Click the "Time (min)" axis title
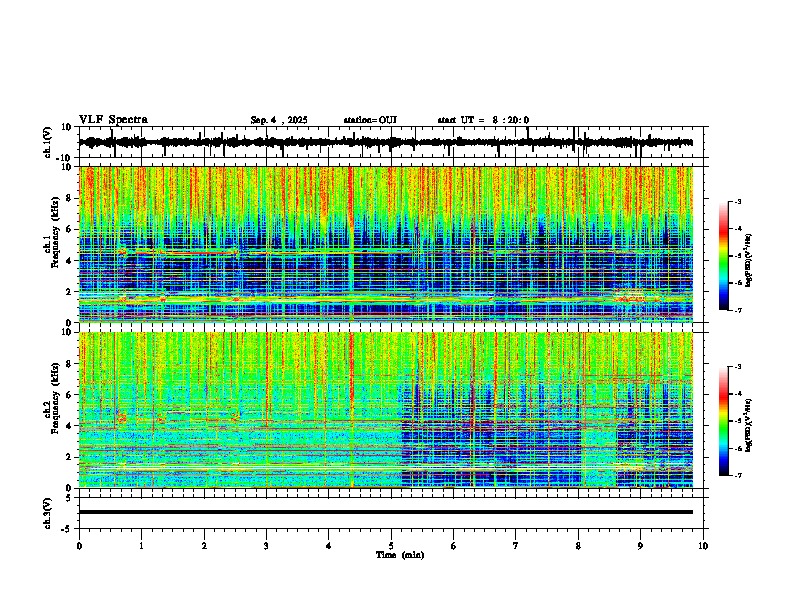The image size is (792, 612). point(400,555)
